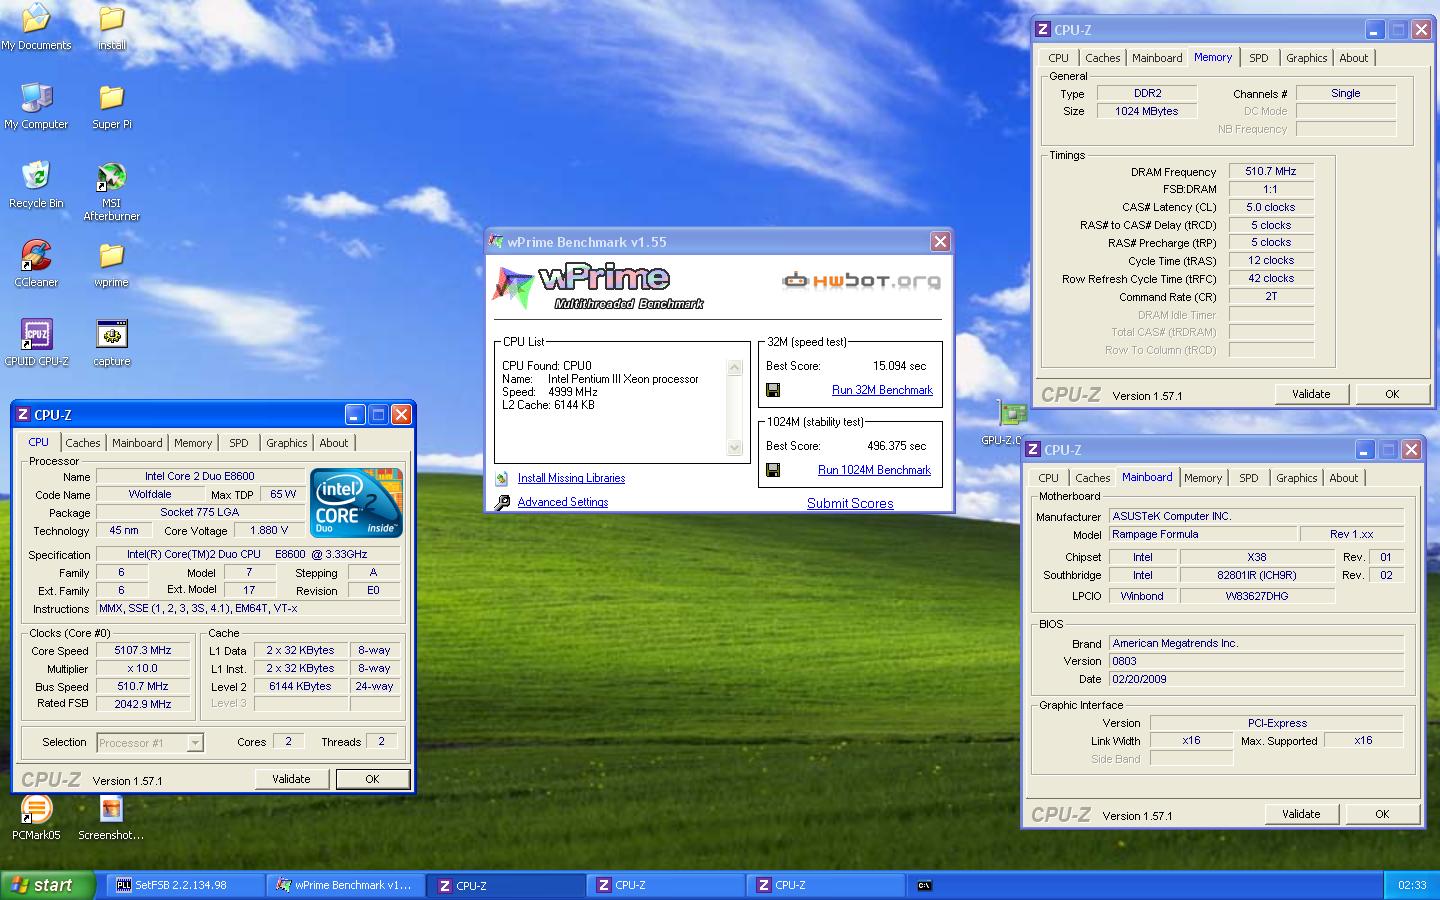Open Caches tab in CPU window
The image size is (1440, 900).
(x=83, y=443)
